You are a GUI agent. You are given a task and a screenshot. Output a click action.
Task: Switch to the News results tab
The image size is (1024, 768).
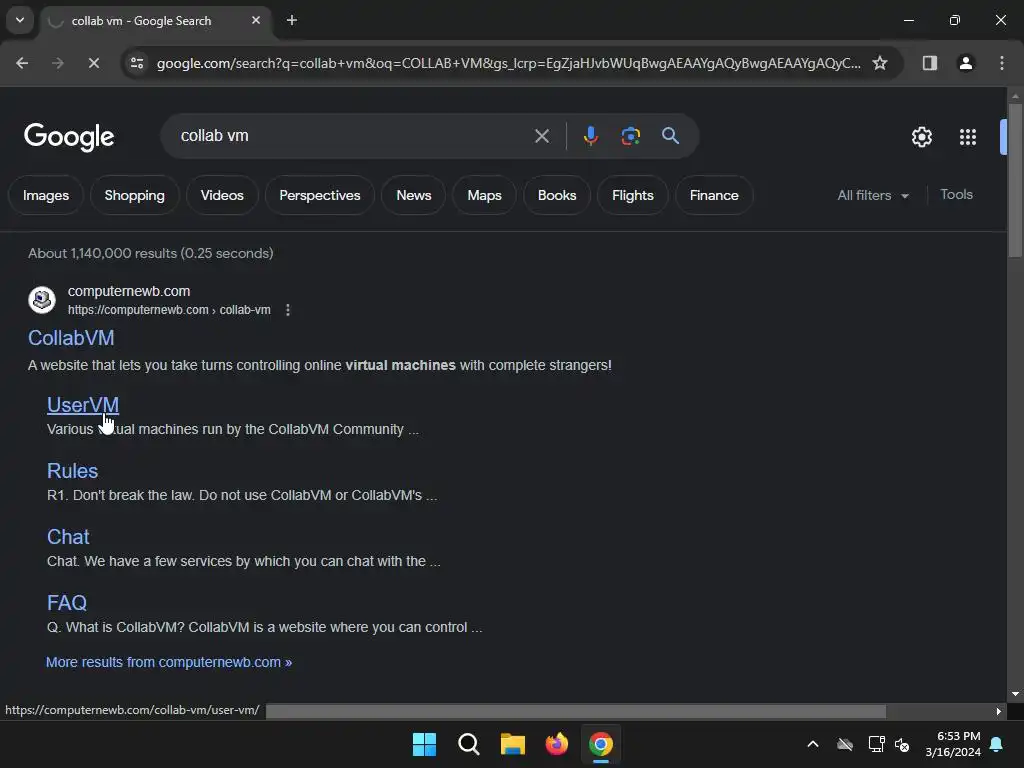click(413, 195)
